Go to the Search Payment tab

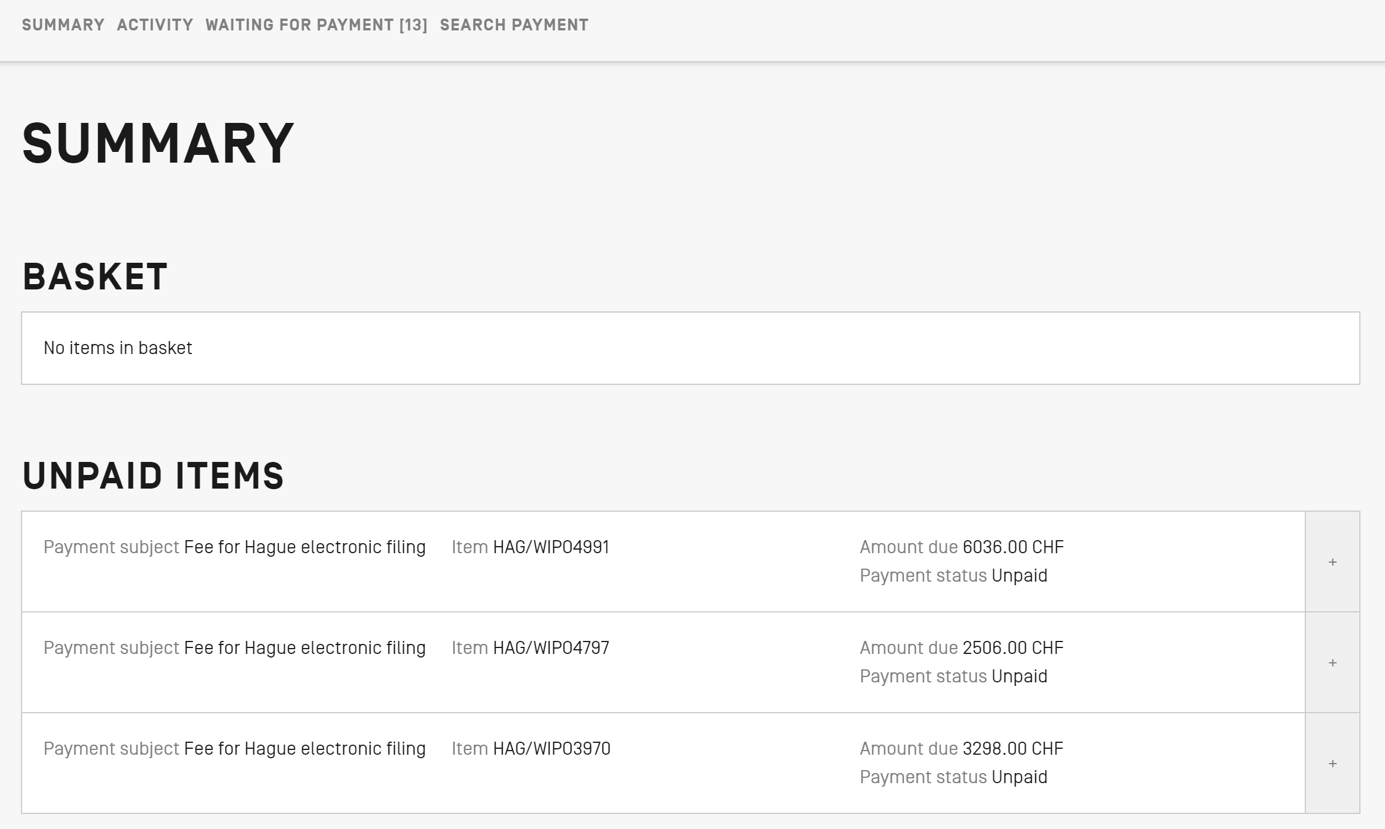point(514,25)
